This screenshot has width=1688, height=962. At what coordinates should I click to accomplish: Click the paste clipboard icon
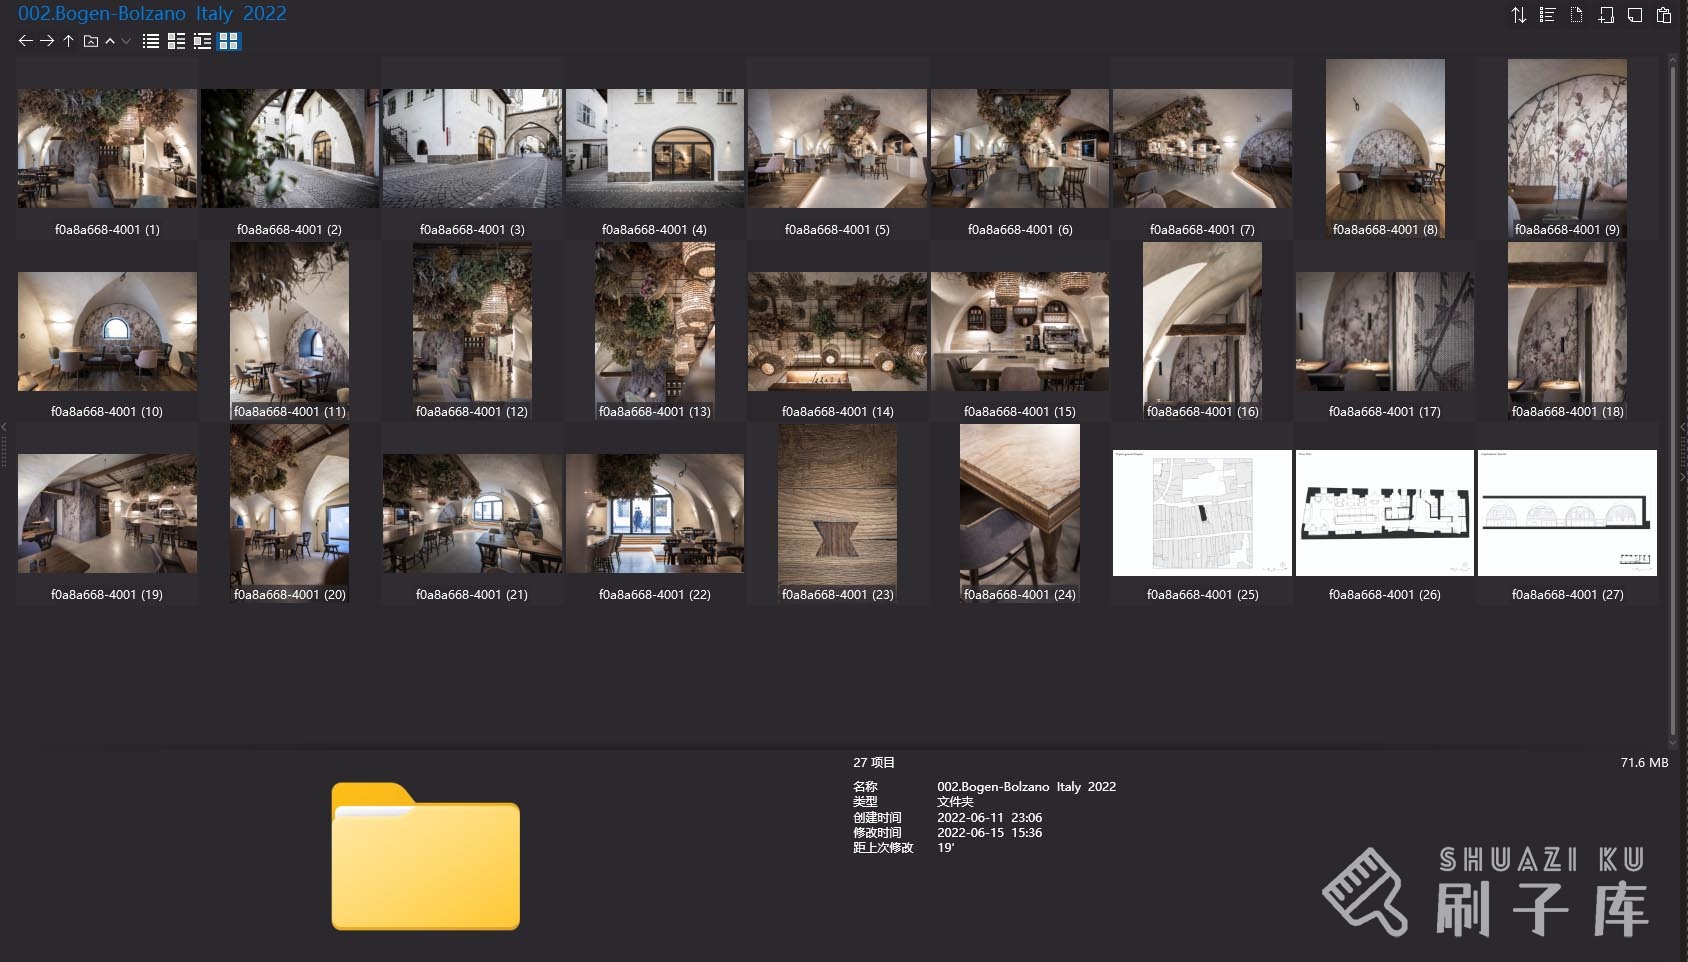pyautogui.click(x=1664, y=15)
